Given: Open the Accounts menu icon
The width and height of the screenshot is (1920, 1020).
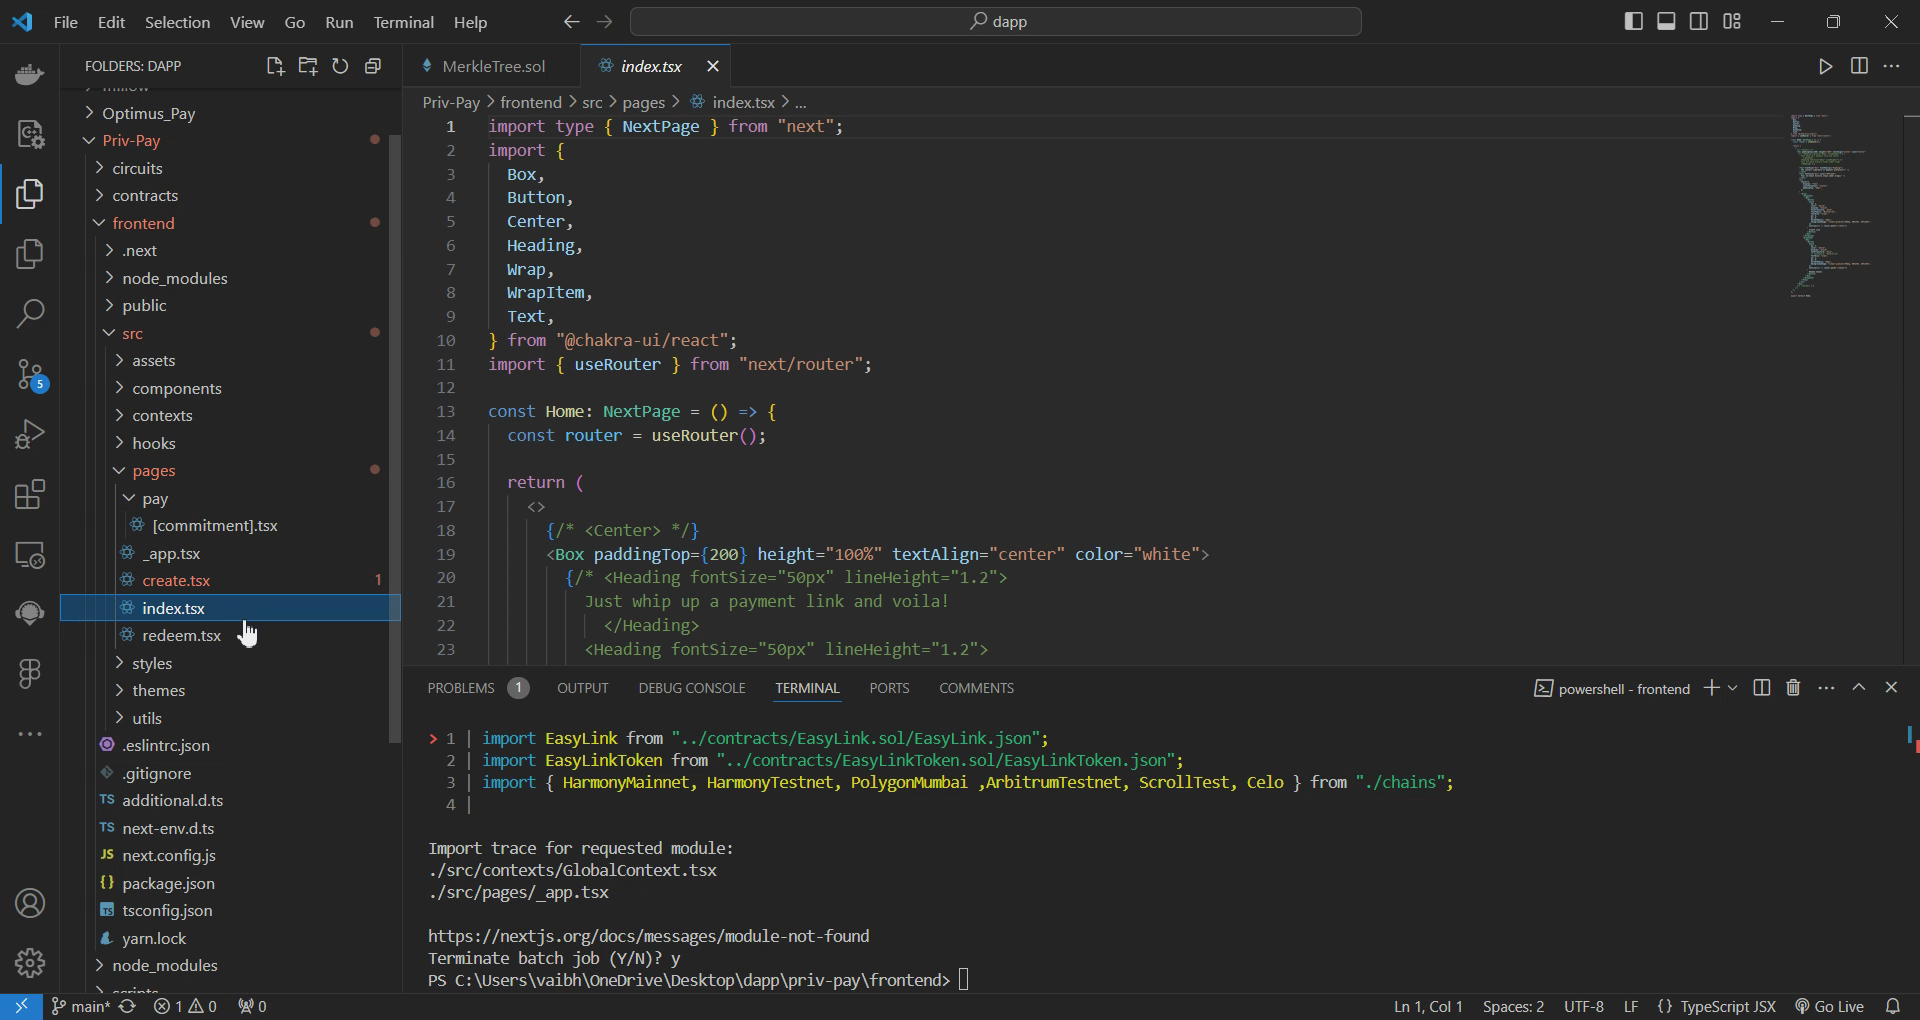Looking at the screenshot, I should coord(30,903).
